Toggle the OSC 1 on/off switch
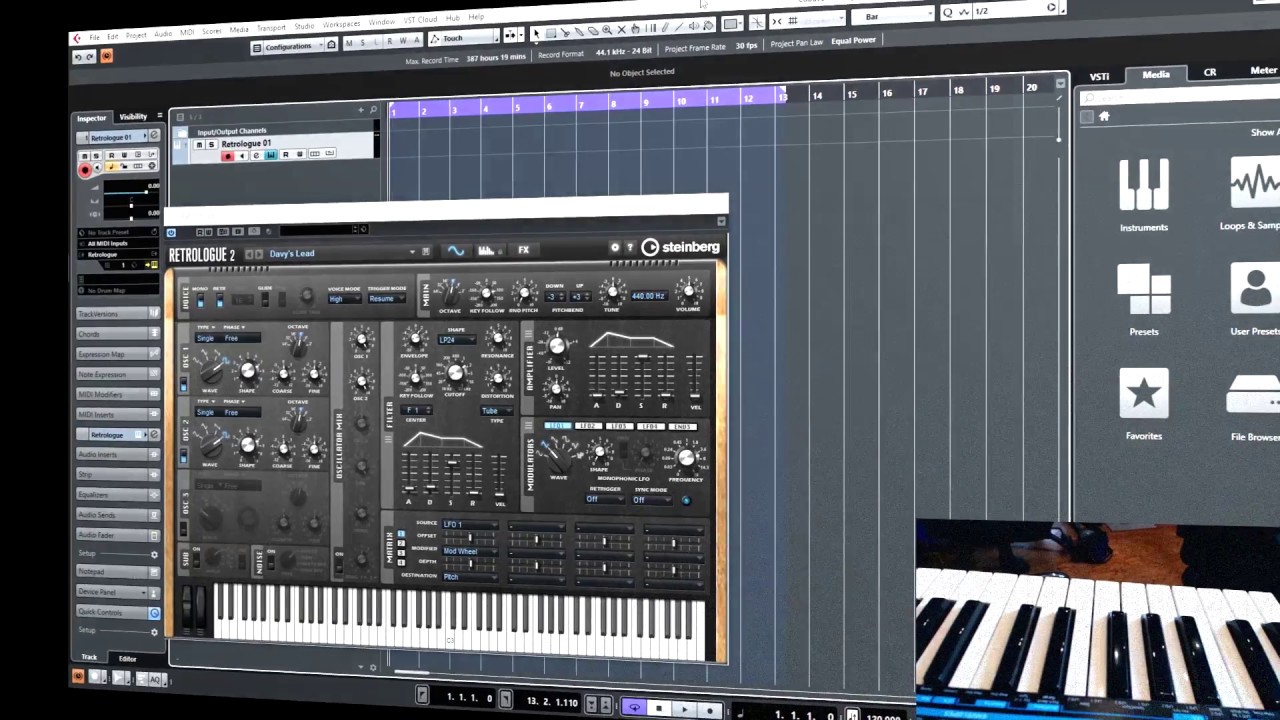The image size is (1280, 720). point(183,383)
